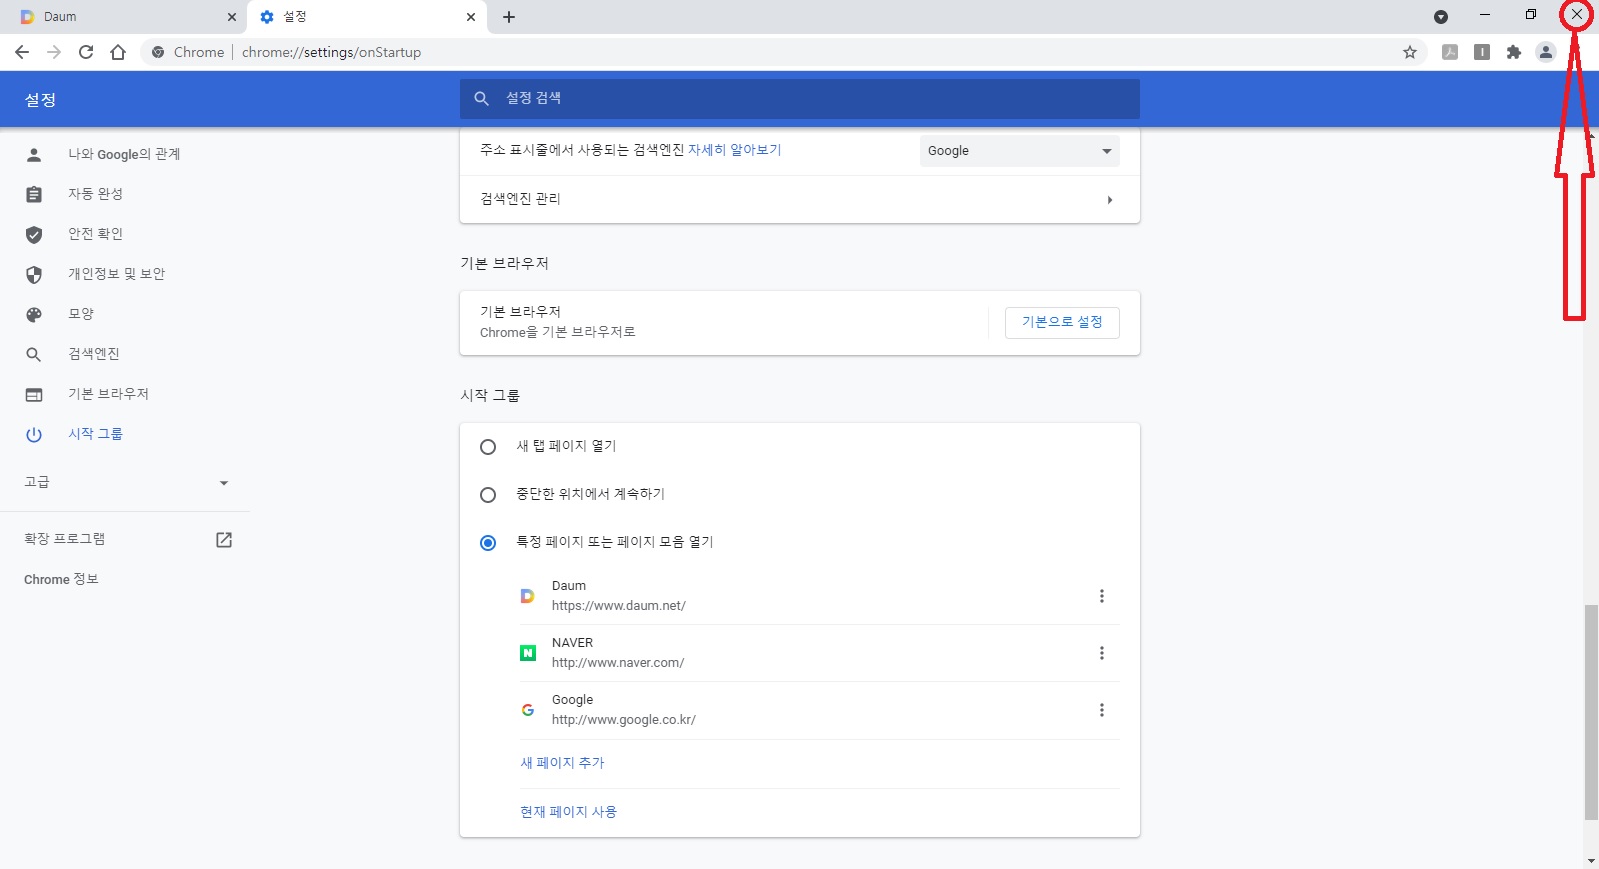
Task: Click the 기본으로 설정 button
Action: (1062, 322)
